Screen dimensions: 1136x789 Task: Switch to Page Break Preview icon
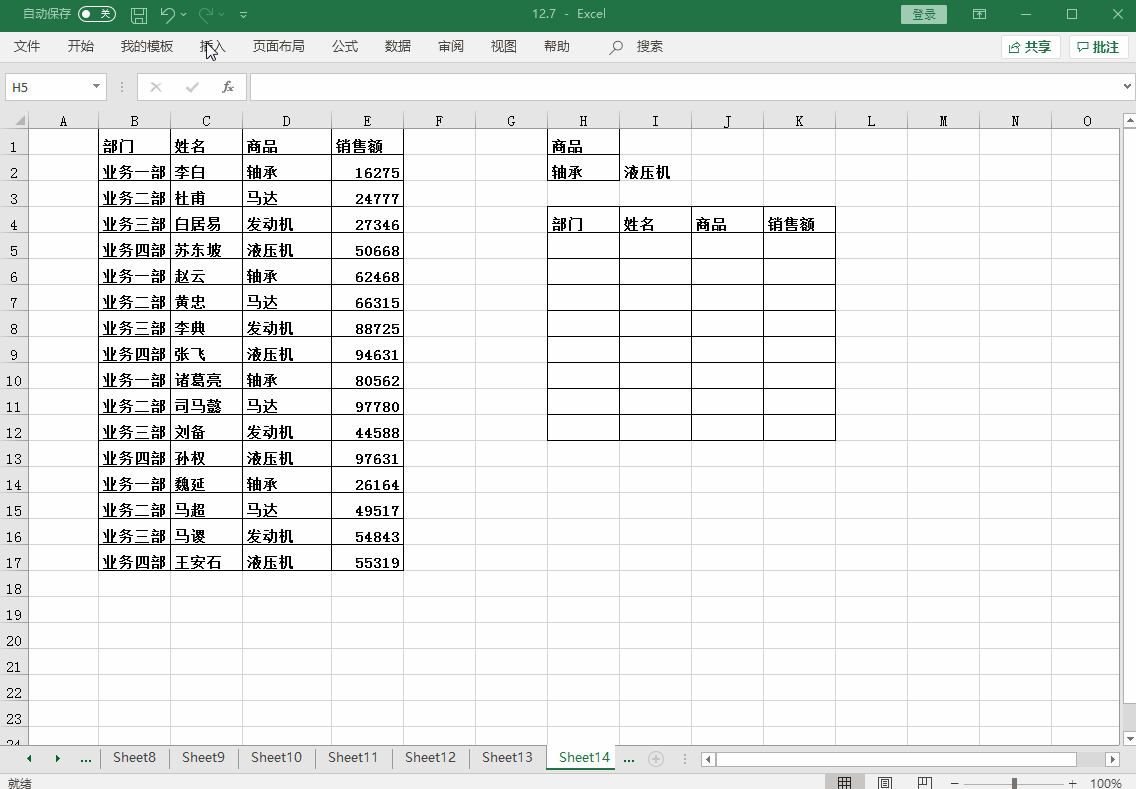coord(925,783)
